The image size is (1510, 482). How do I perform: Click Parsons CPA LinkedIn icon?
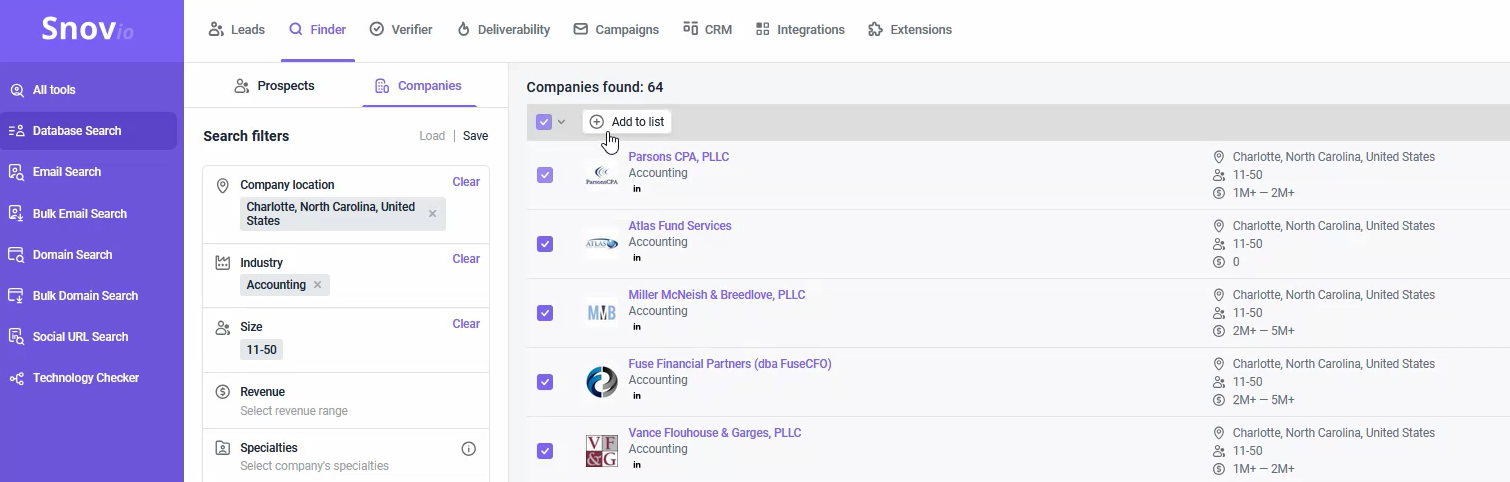tap(636, 189)
